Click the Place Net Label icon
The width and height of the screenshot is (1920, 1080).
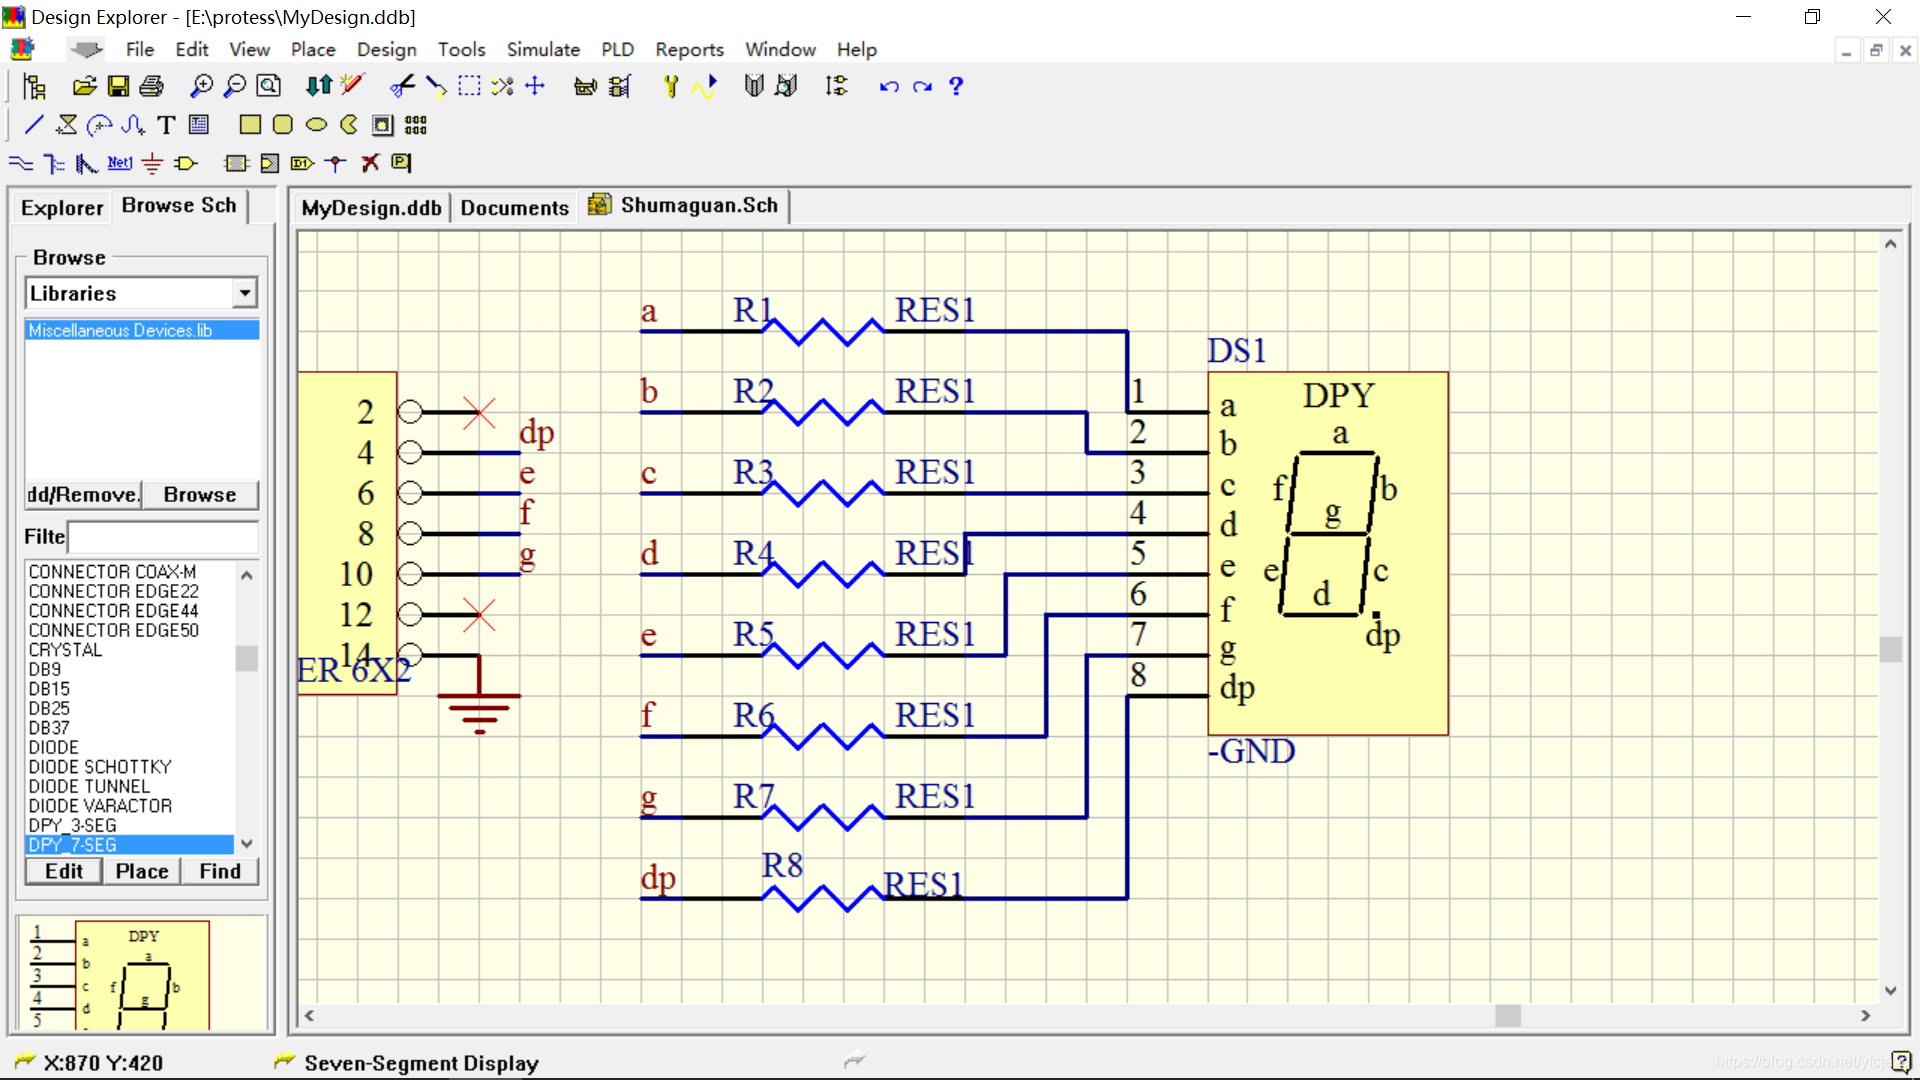120,163
